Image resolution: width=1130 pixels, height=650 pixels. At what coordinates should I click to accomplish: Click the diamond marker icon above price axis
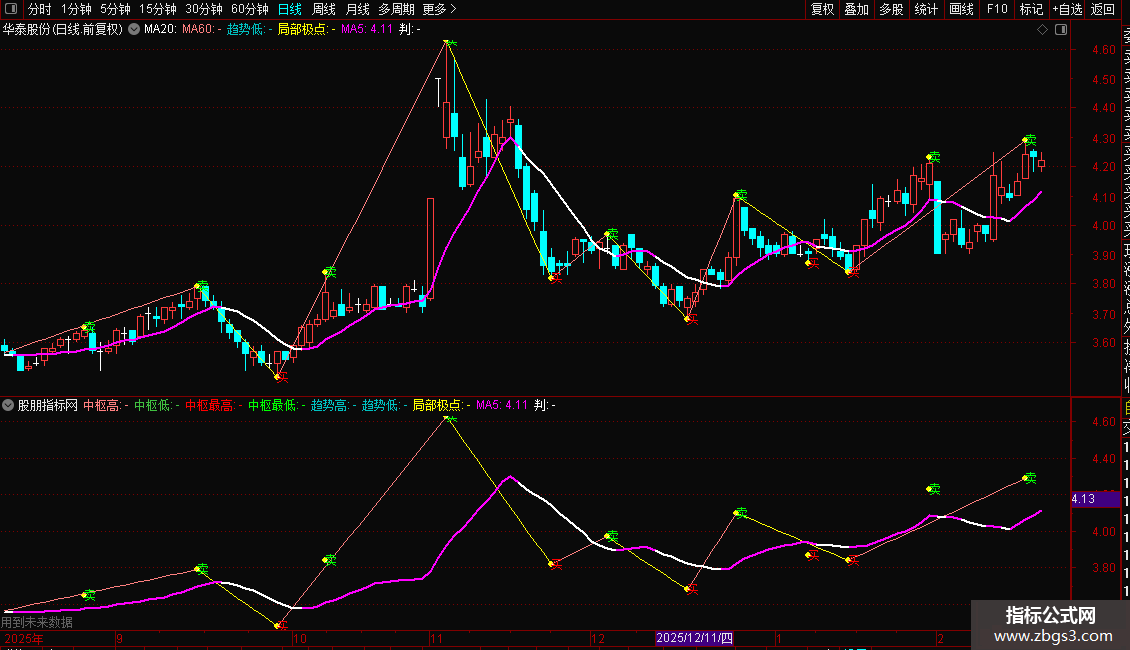tap(1042, 29)
